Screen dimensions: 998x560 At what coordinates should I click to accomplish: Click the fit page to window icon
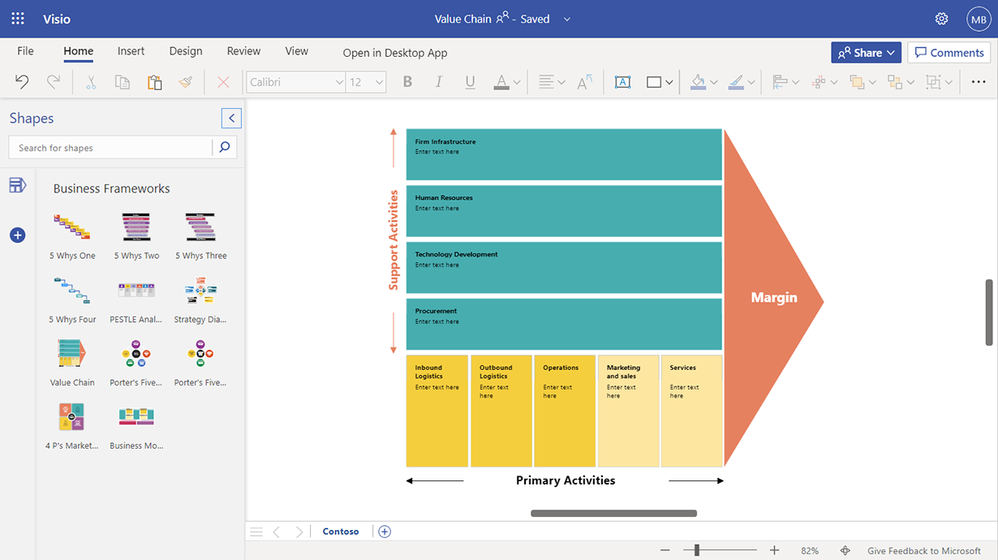pos(845,550)
